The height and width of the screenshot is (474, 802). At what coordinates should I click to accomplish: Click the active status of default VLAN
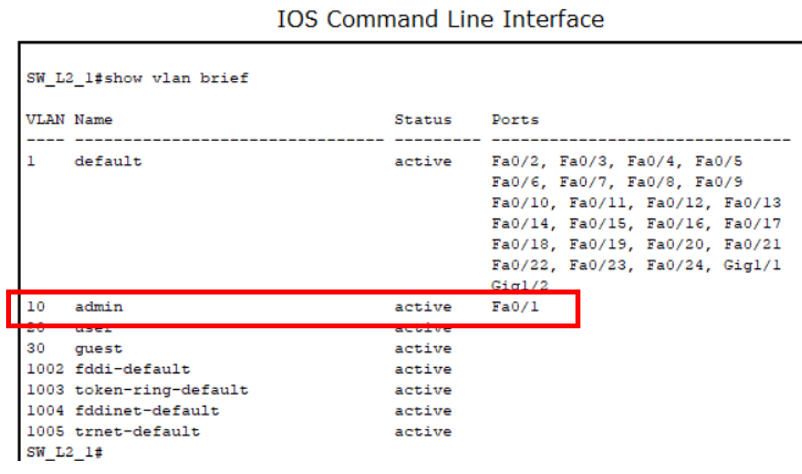pyautogui.click(x=423, y=161)
